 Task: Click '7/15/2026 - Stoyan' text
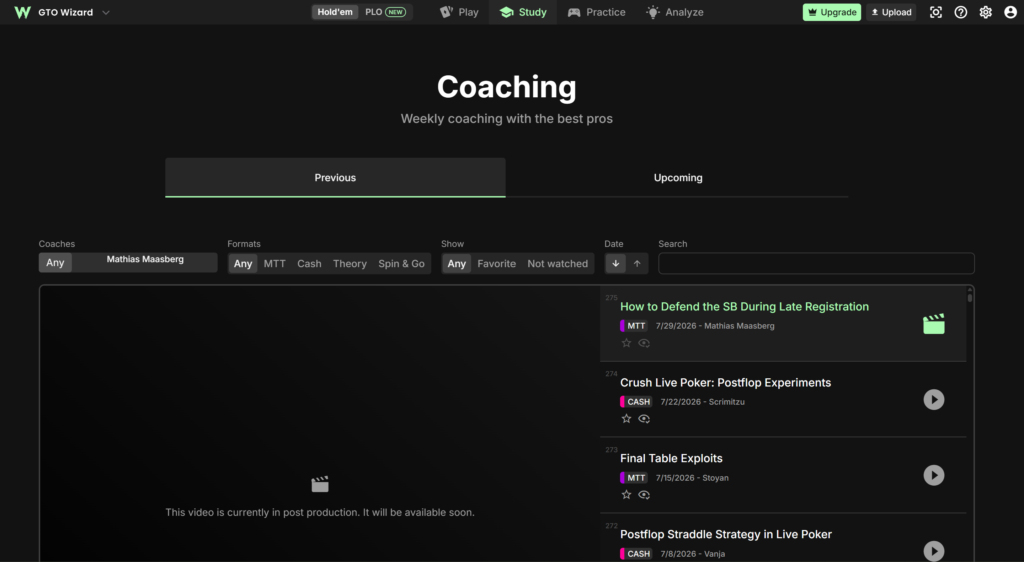692,478
